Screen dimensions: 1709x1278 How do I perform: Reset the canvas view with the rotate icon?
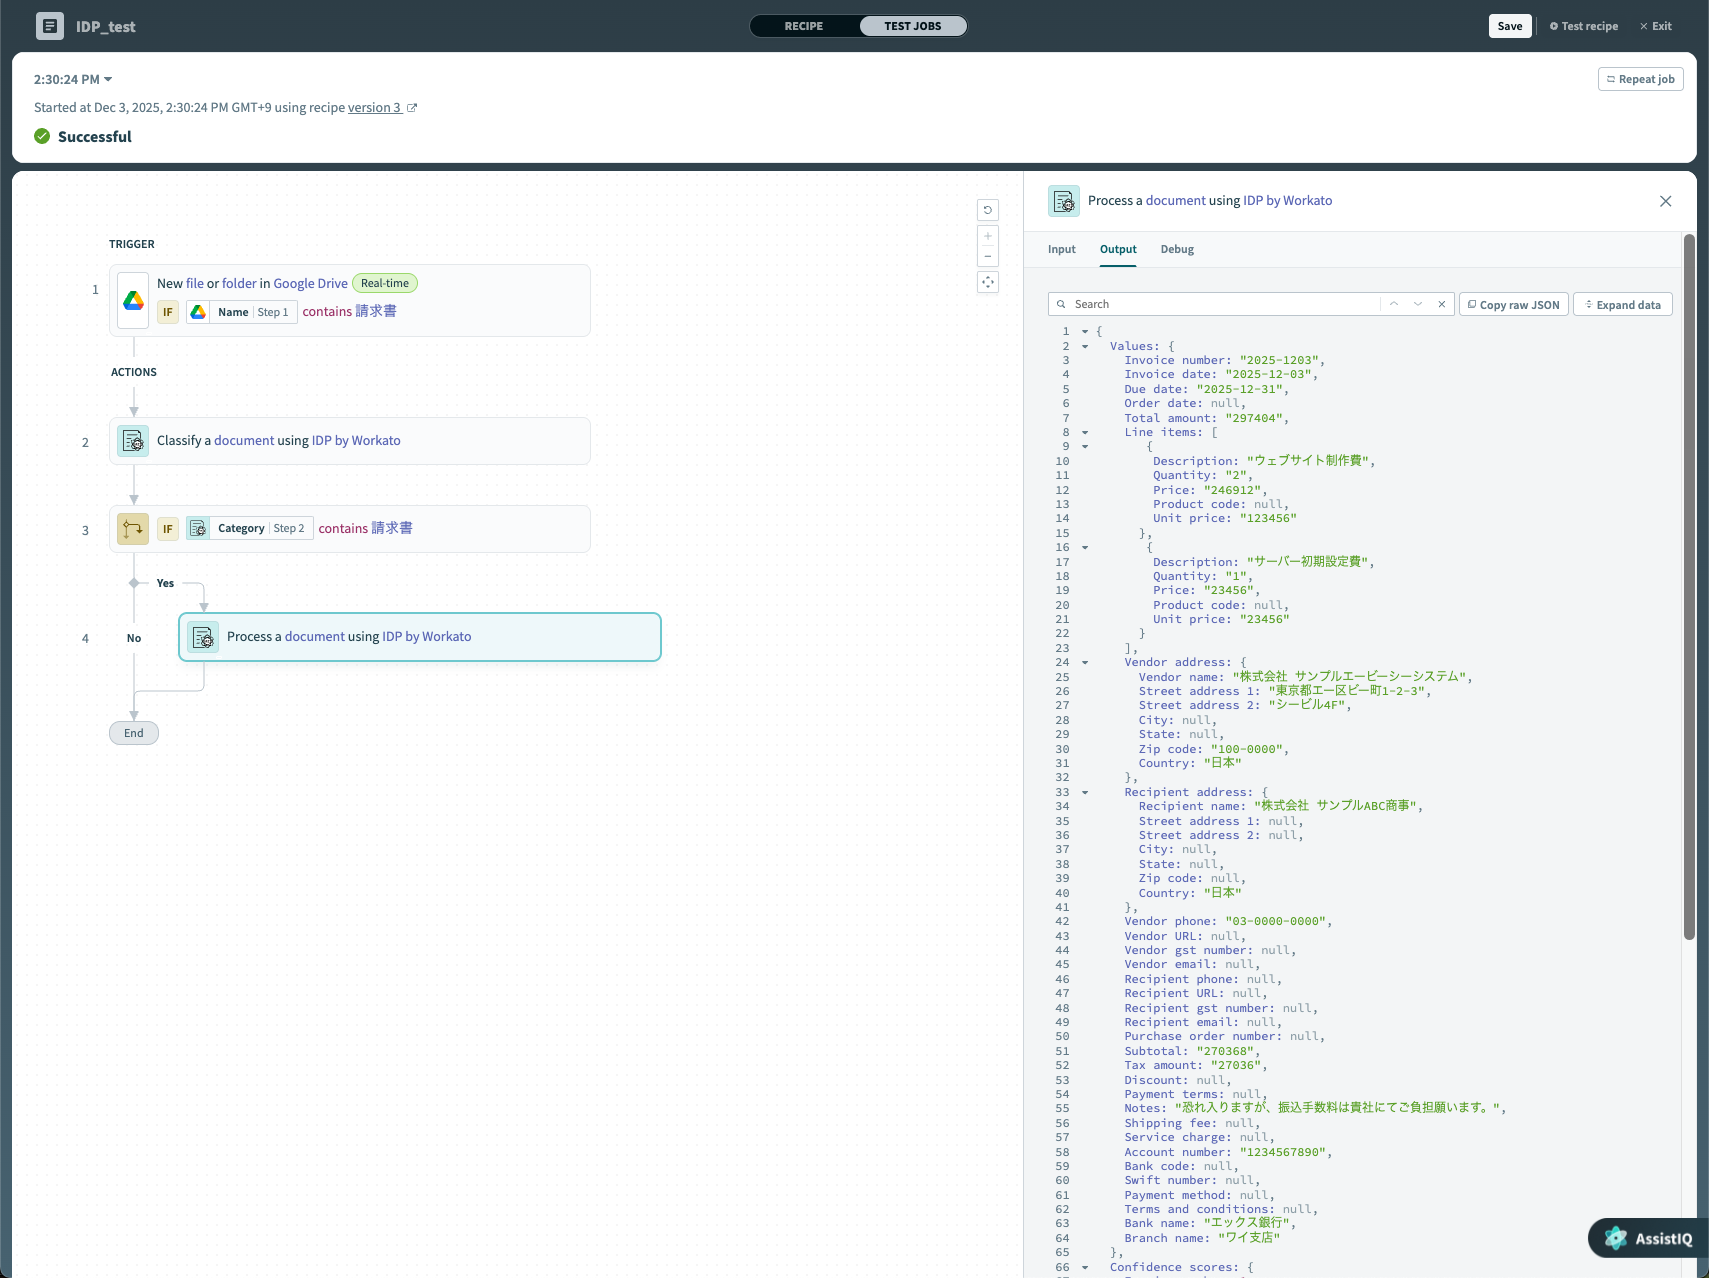pyautogui.click(x=988, y=210)
